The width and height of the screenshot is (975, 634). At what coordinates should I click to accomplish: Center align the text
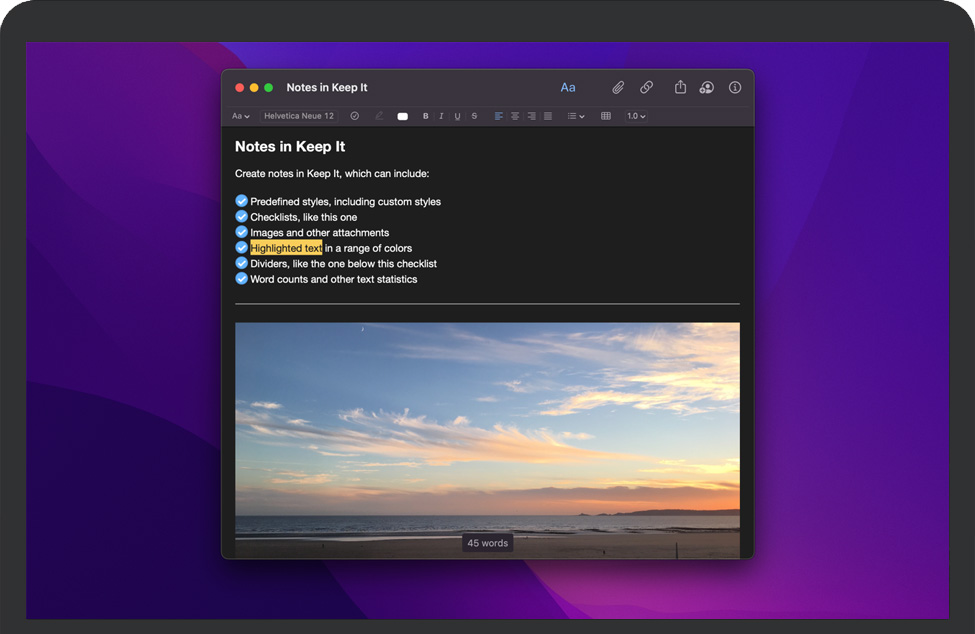(515, 116)
